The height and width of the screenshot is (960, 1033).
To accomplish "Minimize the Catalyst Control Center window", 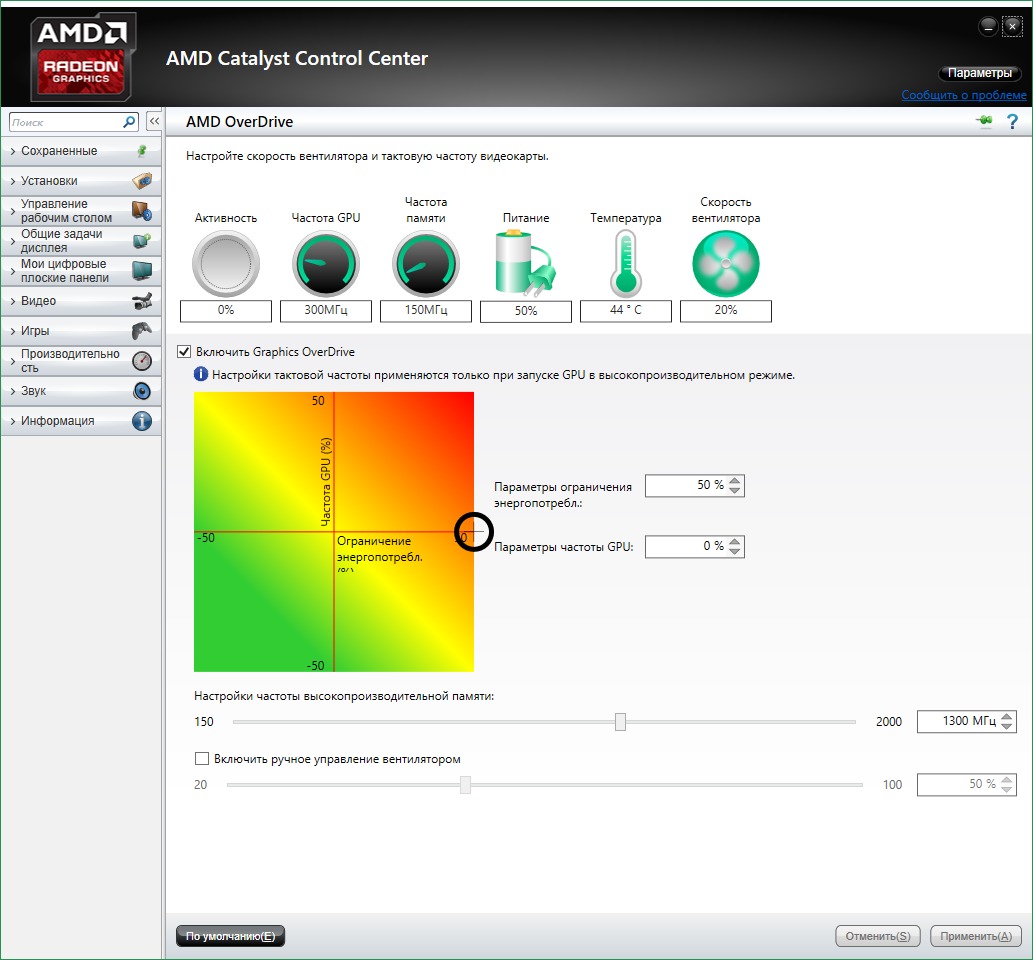I will pyautogui.click(x=988, y=26).
